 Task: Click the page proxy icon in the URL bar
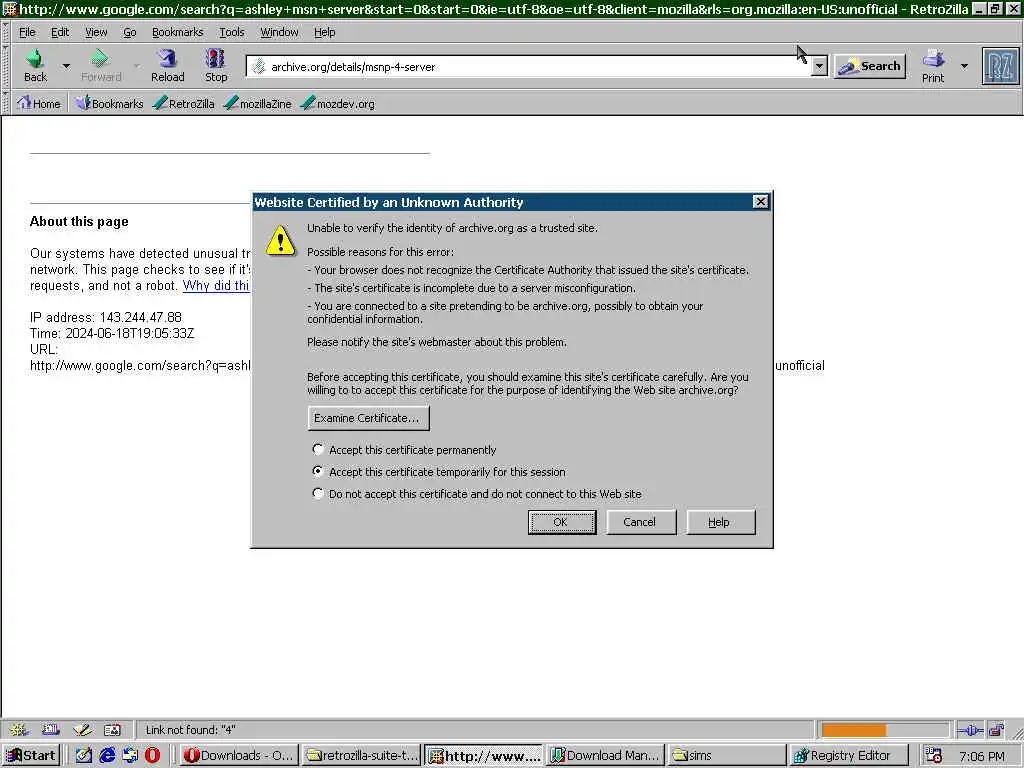coord(259,66)
